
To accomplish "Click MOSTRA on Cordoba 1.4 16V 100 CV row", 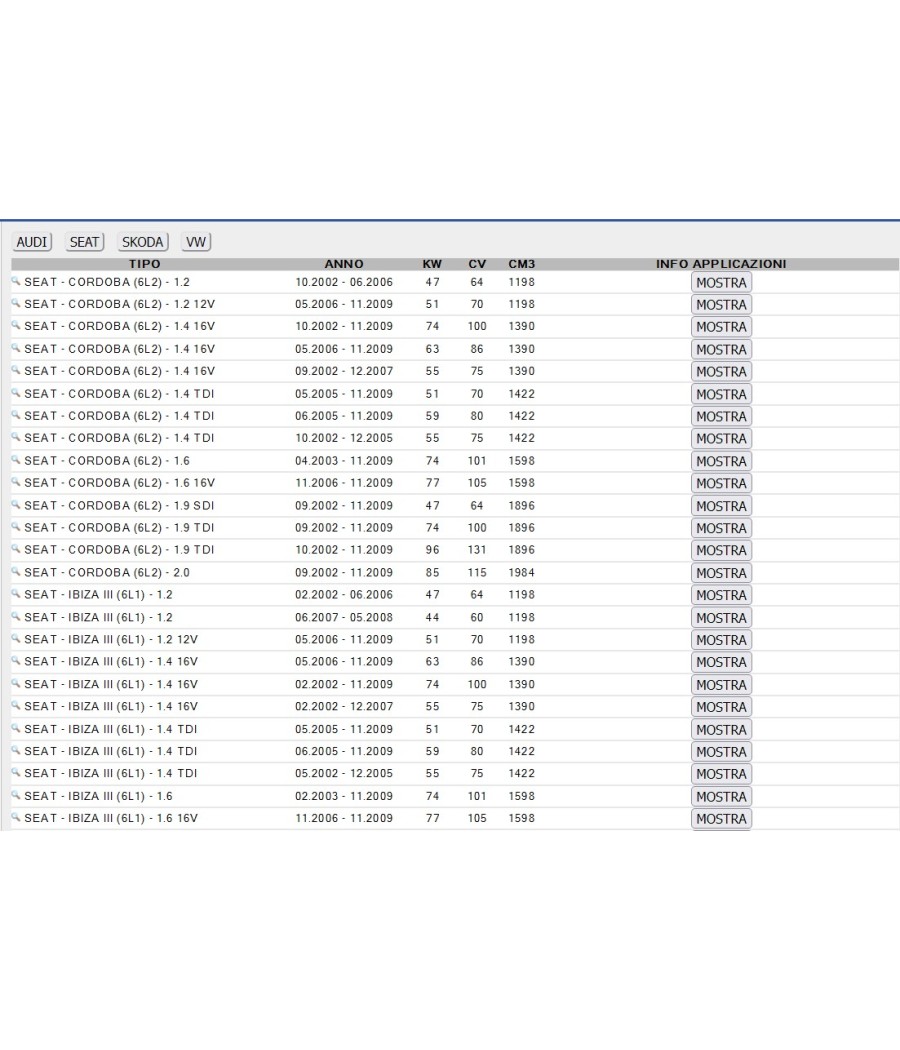I will point(721,327).
